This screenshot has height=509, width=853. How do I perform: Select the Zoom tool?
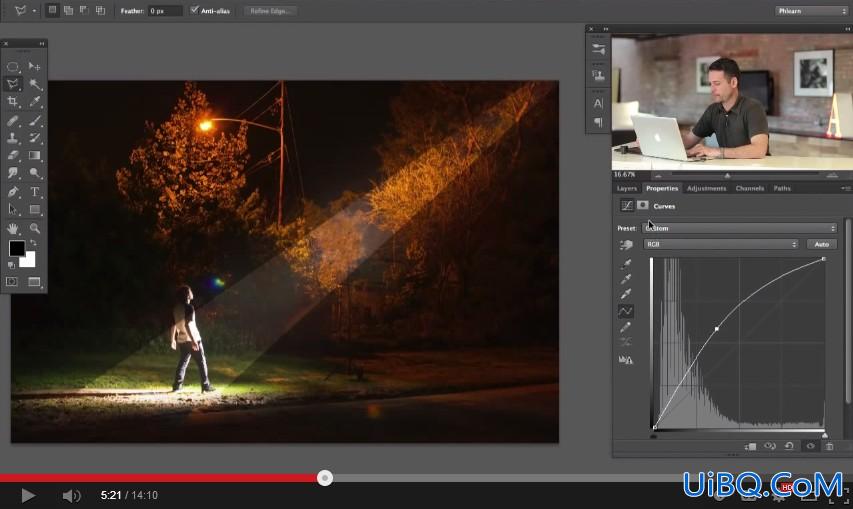point(34,228)
